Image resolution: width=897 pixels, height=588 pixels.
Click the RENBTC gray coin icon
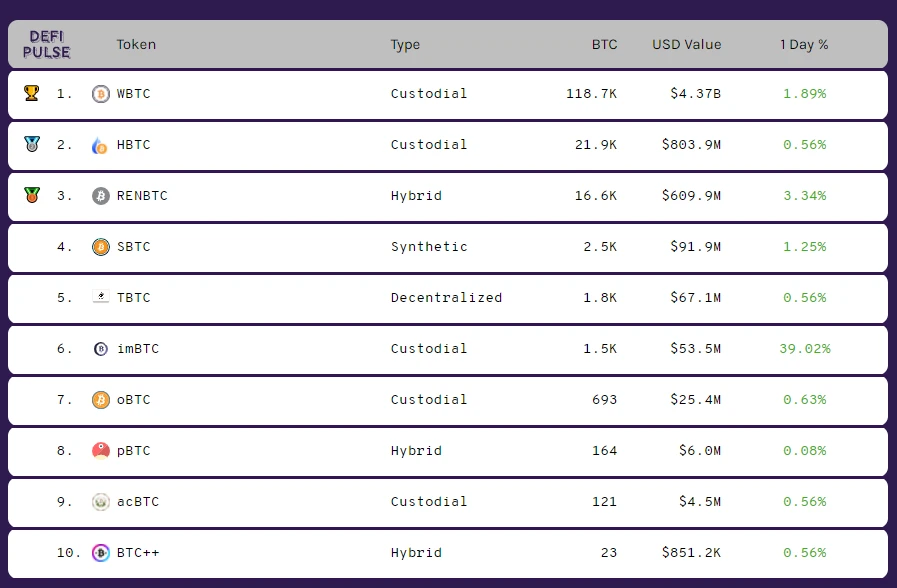point(101,196)
